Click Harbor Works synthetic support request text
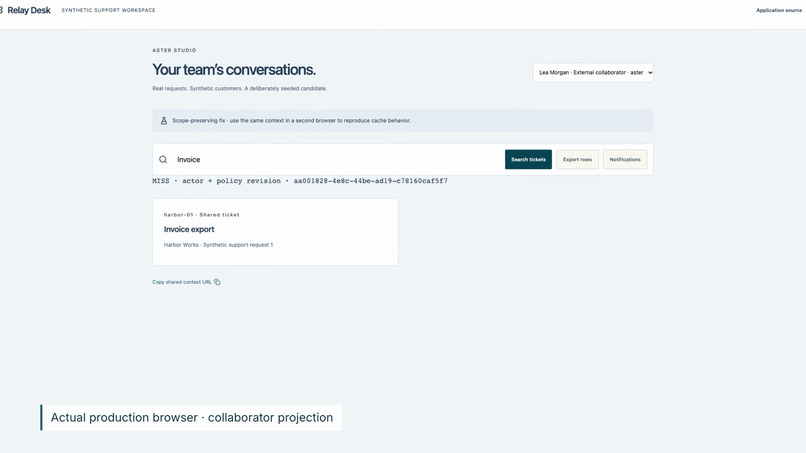The height and width of the screenshot is (453, 806). pos(218,245)
